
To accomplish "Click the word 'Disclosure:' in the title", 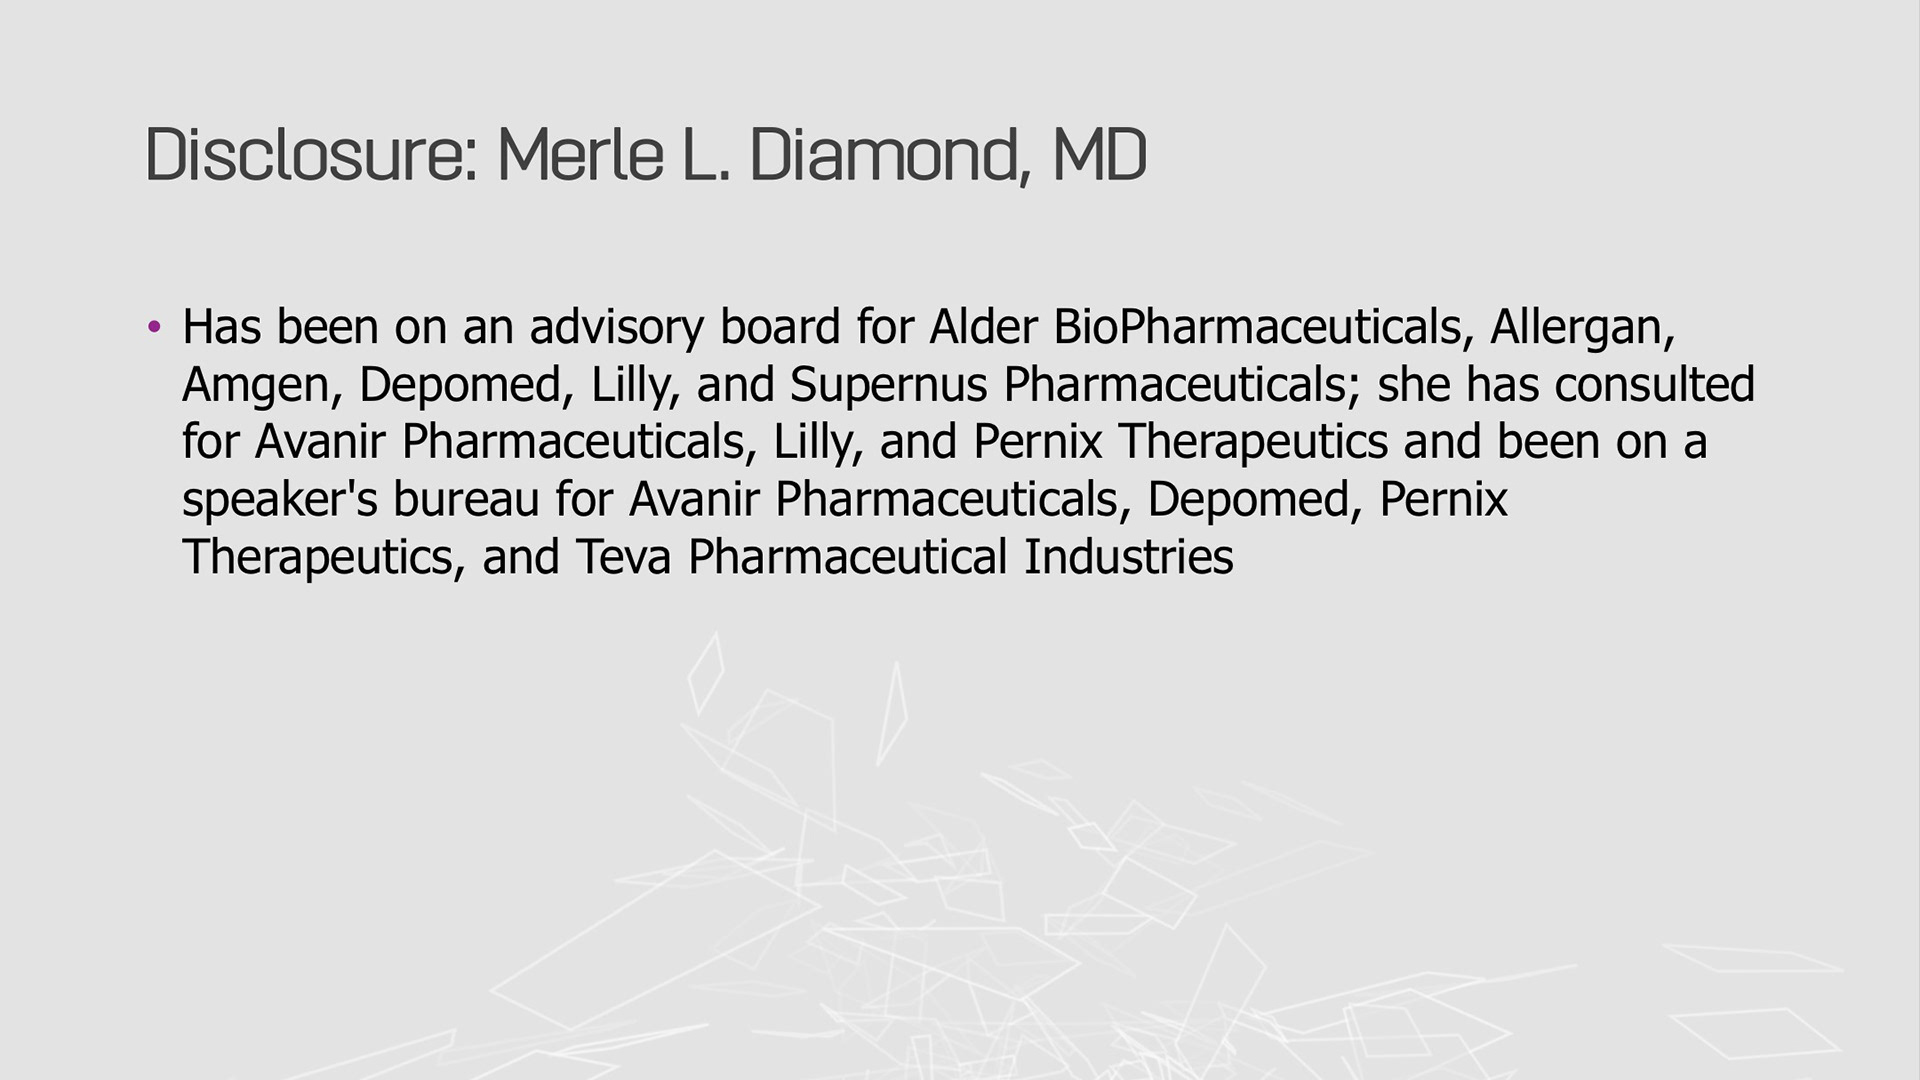I will tap(312, 156).
